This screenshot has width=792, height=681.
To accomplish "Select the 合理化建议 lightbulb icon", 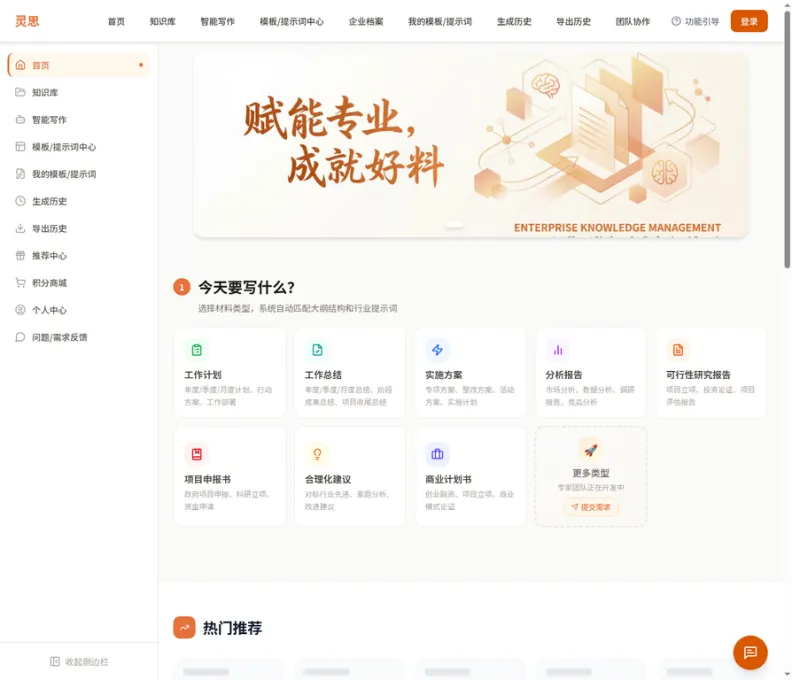I will 317,454.
